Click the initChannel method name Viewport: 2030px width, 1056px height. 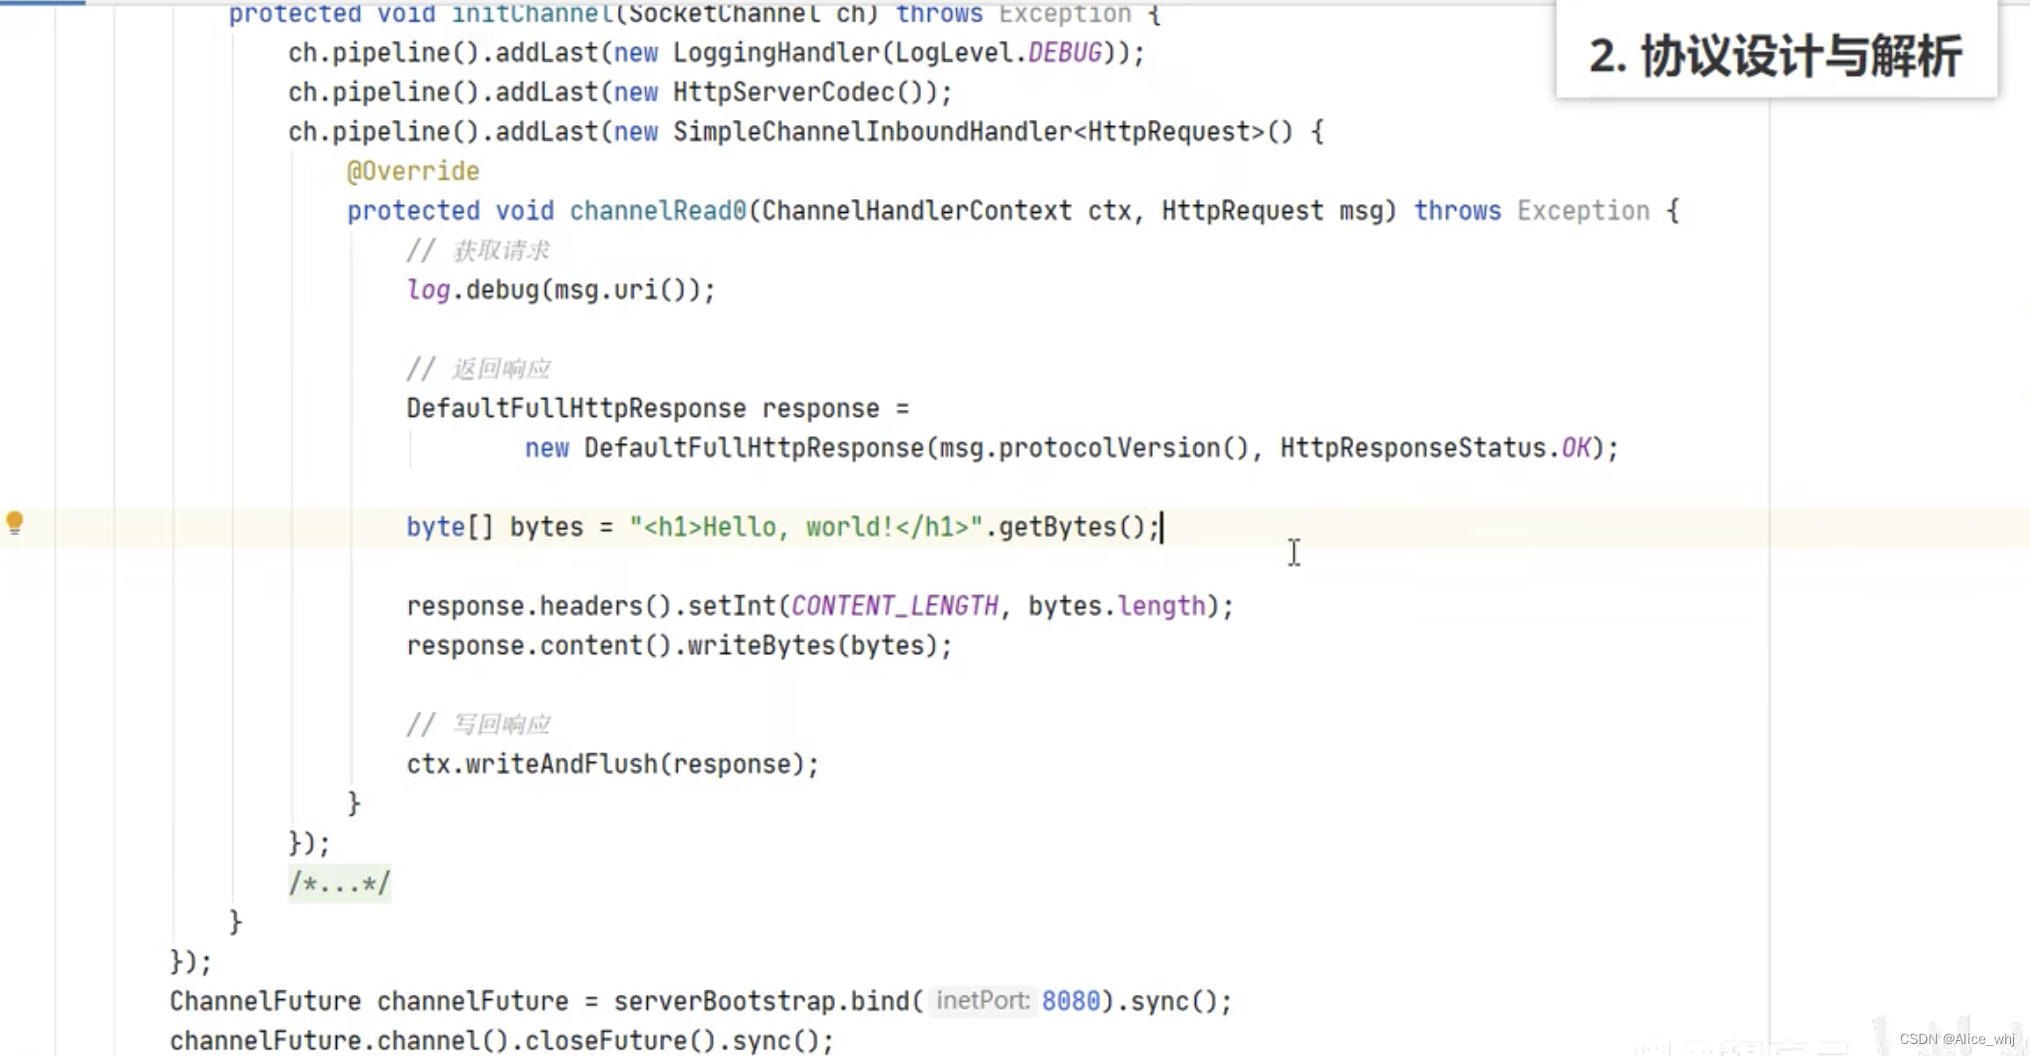(x=532, y=14)
